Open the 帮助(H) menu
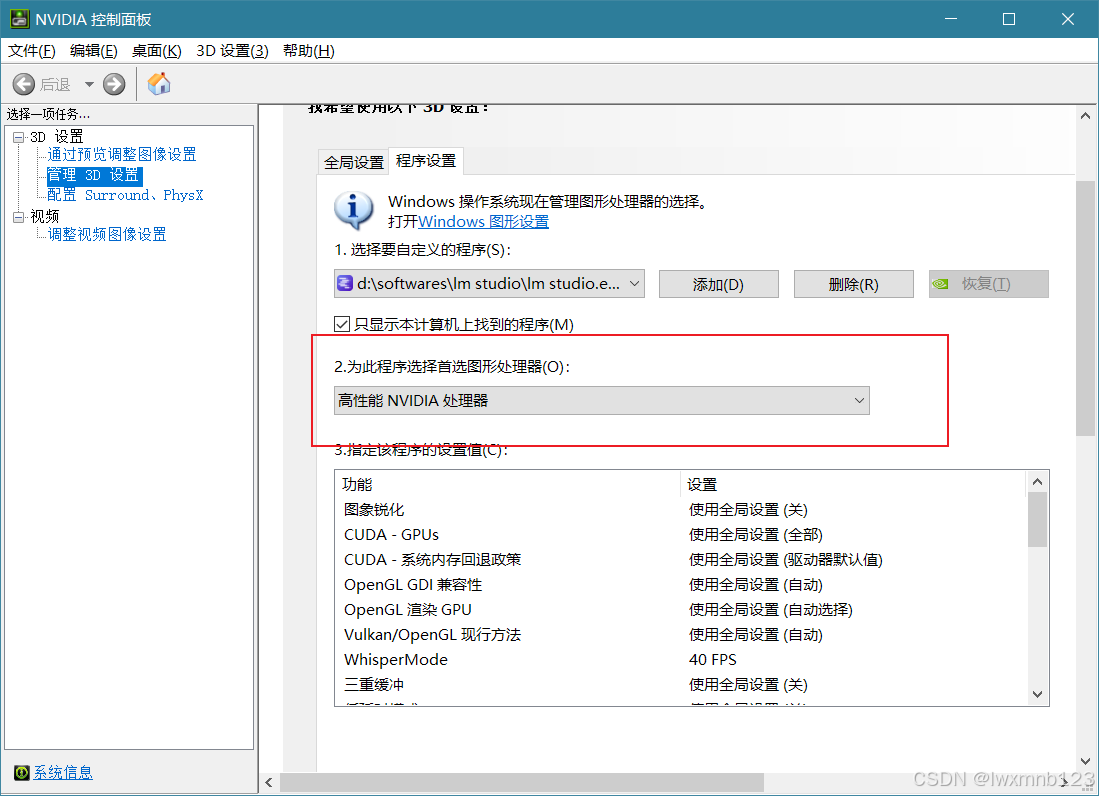 (x=309, y=50)
